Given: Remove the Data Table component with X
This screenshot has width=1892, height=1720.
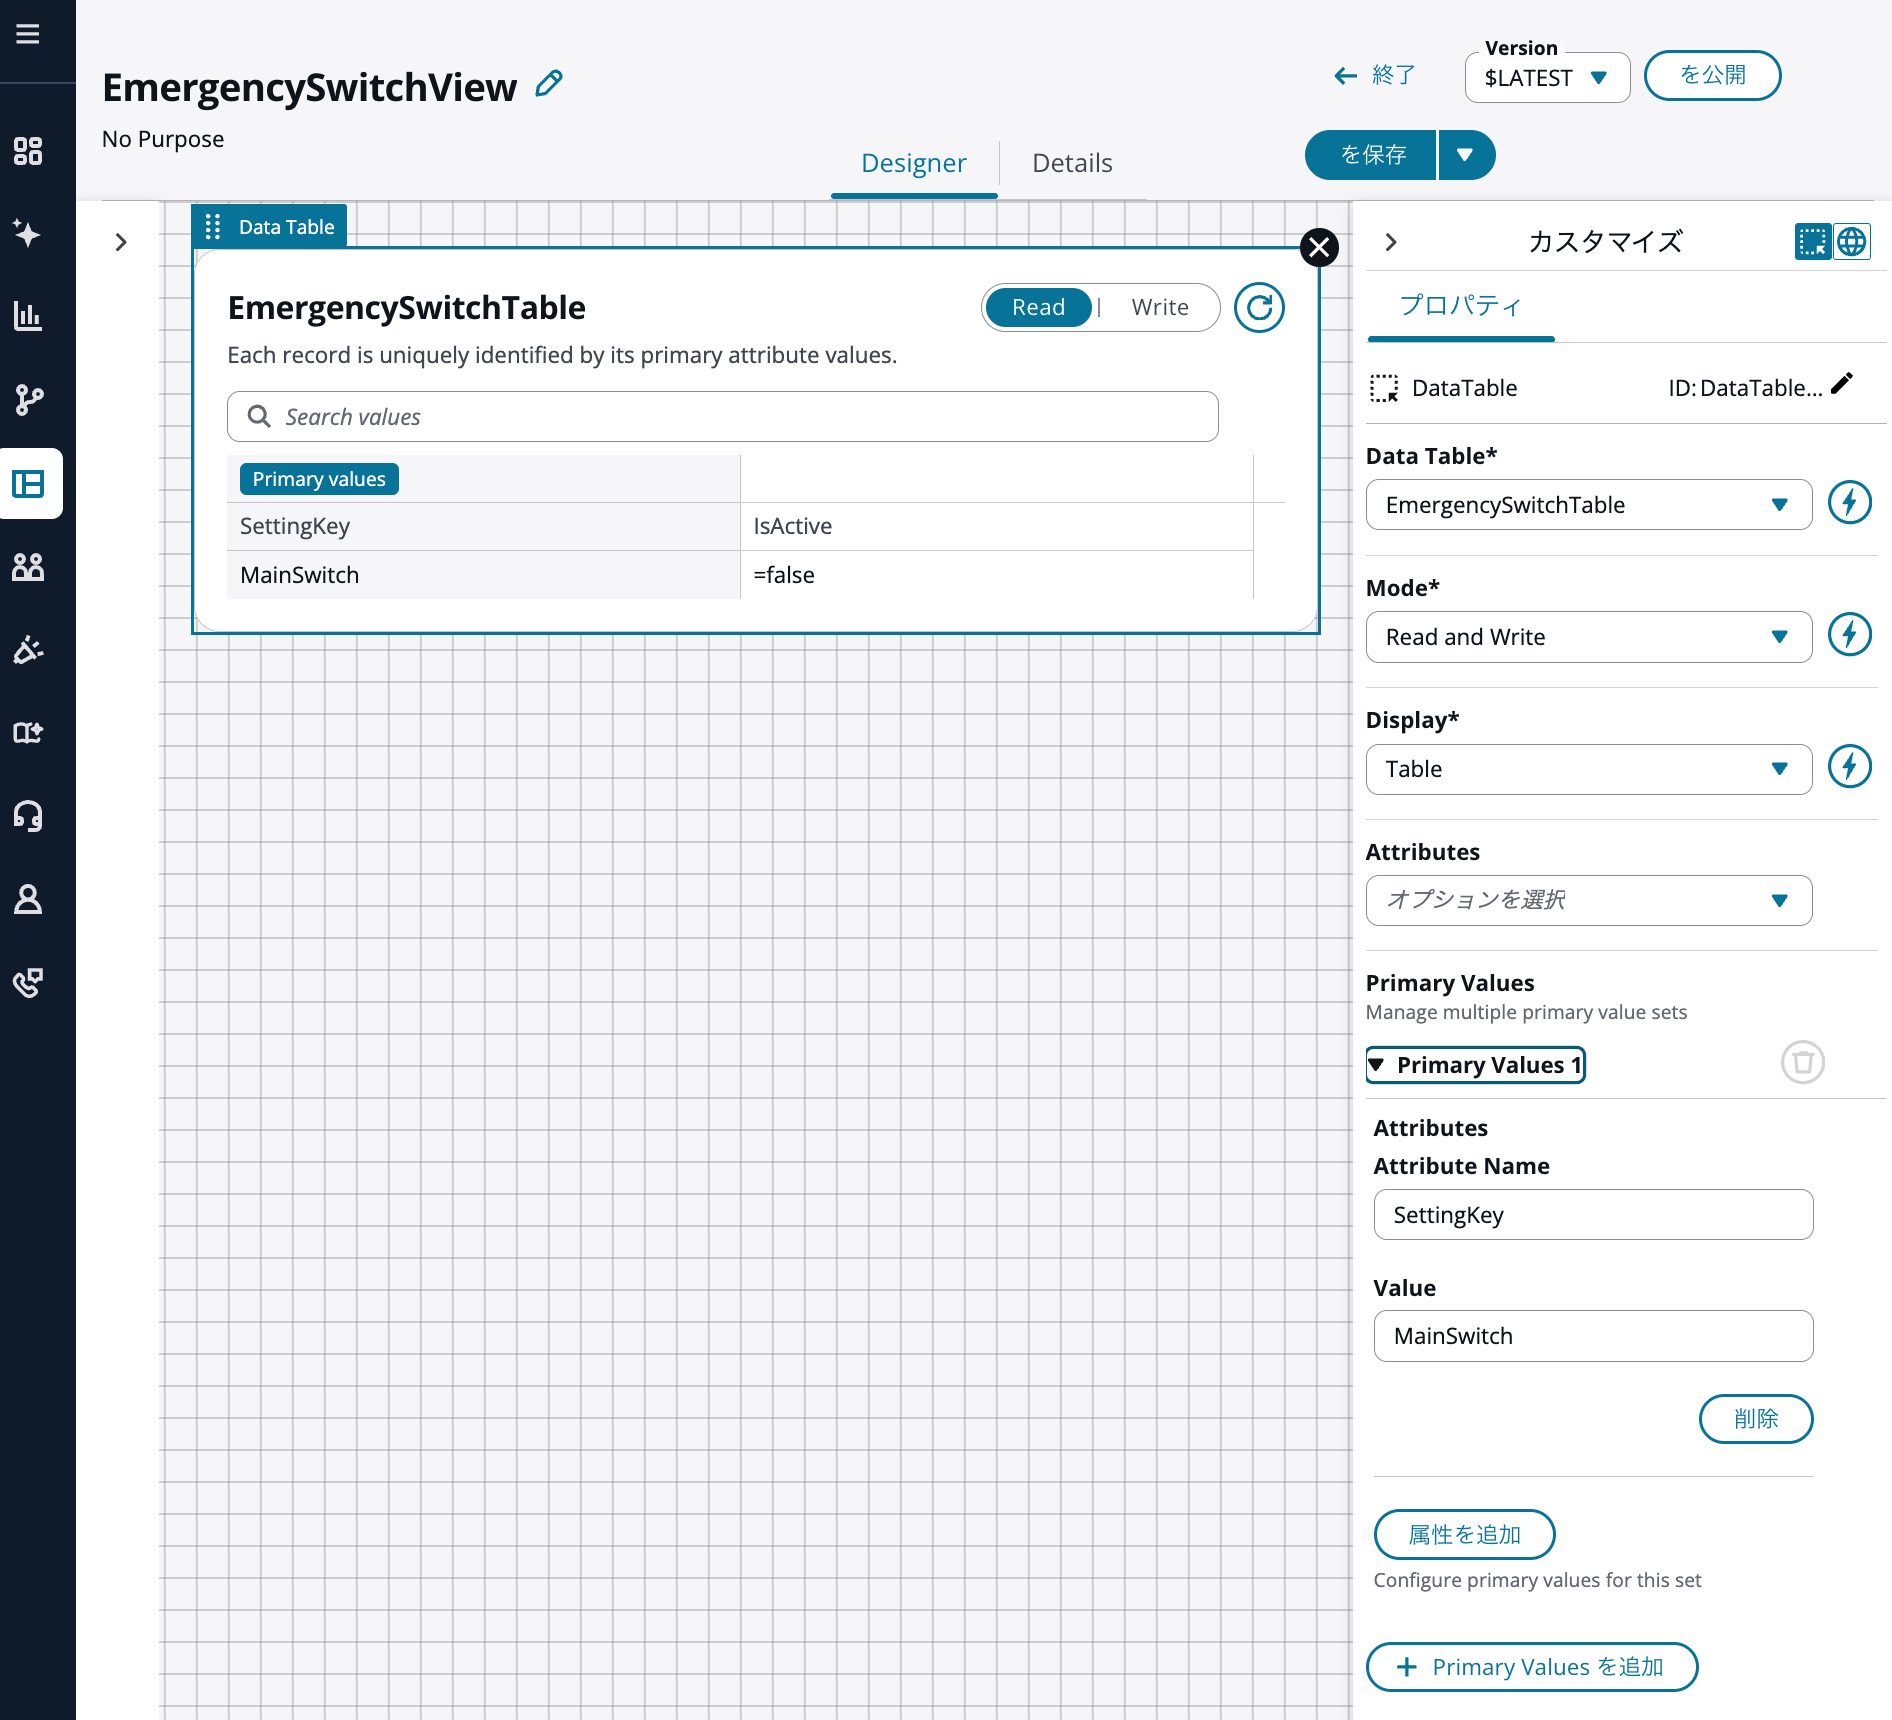Looking at the screenshot, I should click(x=1319, y=247).
